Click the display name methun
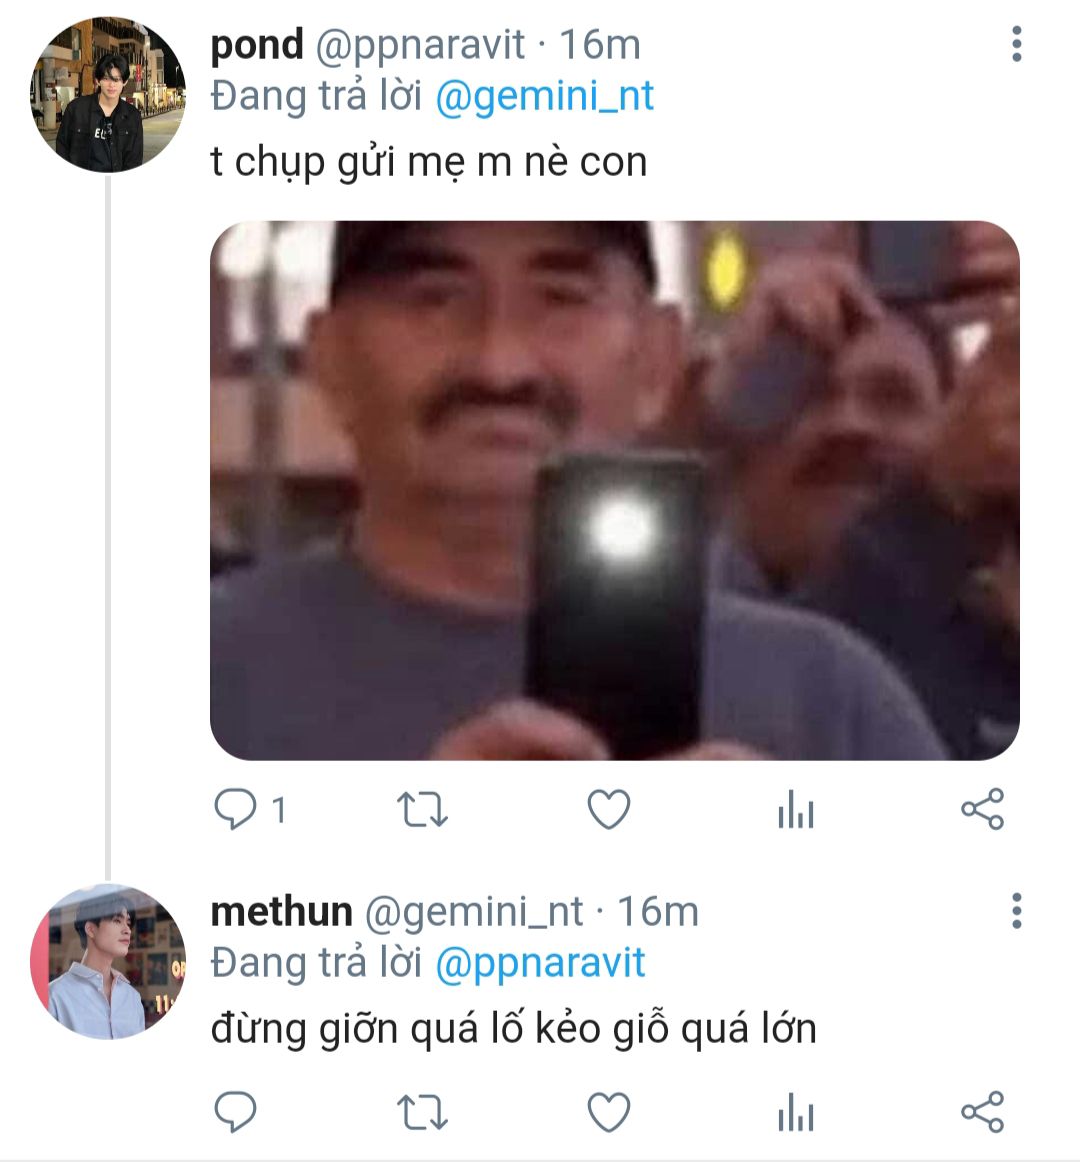Screen dimensions: 1080x1162 tap(281, 911)
